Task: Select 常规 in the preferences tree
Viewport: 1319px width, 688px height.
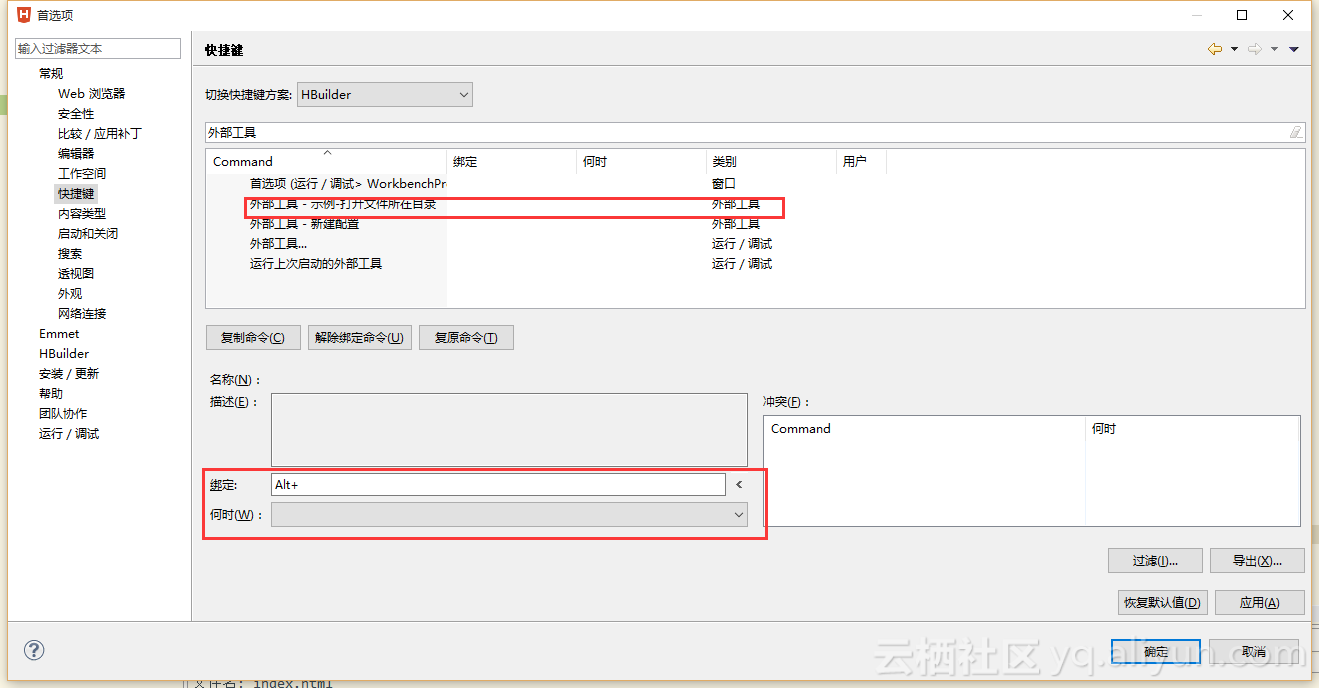Action: [x=51, y=73]
